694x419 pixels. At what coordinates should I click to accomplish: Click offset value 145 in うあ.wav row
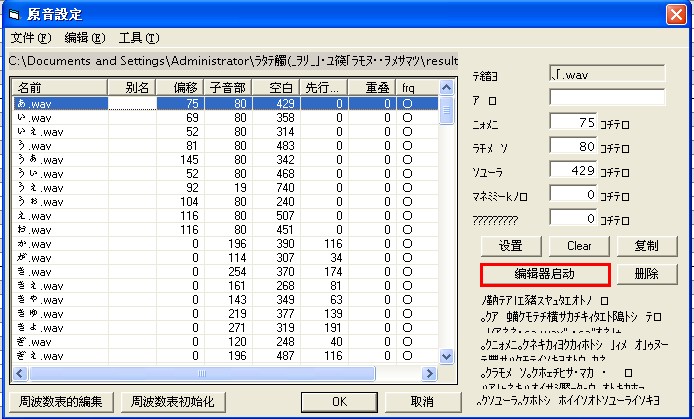click(189, 160)
